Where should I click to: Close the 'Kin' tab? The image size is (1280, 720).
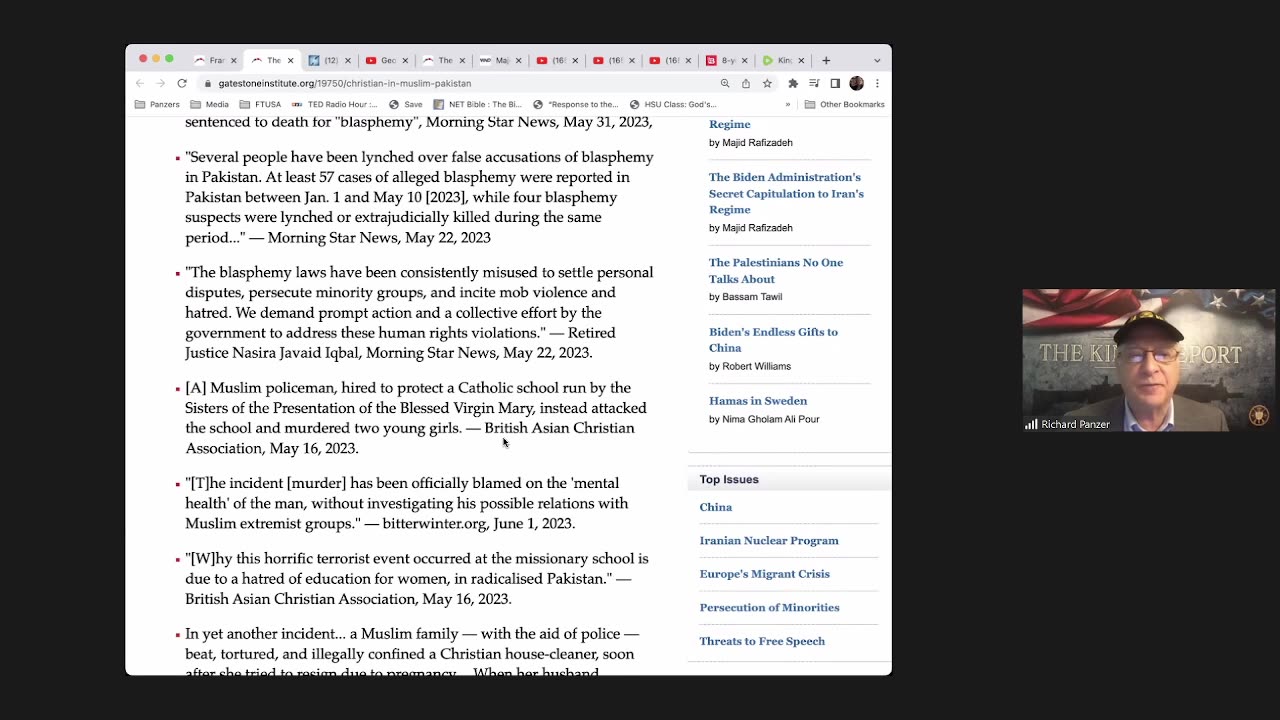point(801,61)
